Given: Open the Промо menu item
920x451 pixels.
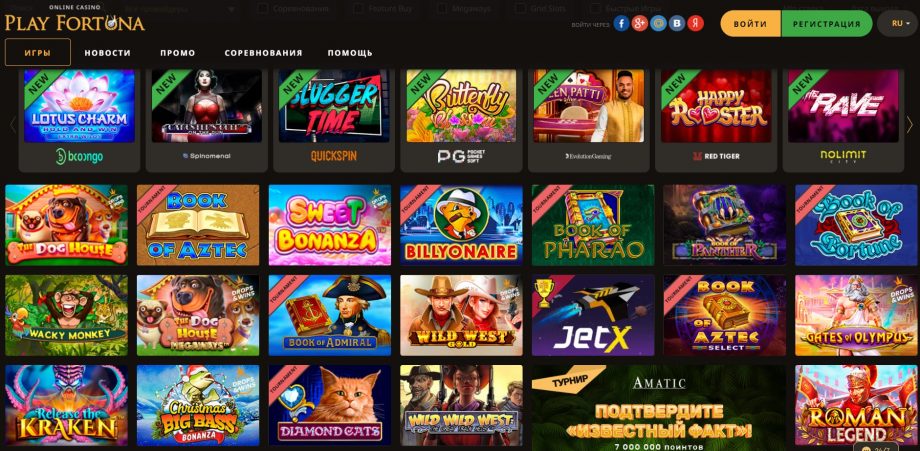Looking at the screenshot, I should tap(178, 53).
